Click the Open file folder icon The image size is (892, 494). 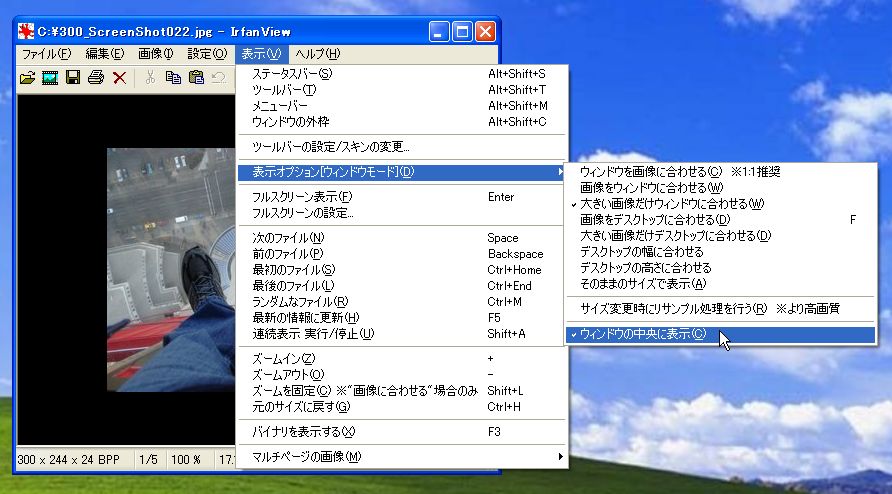tap(27, 78)
